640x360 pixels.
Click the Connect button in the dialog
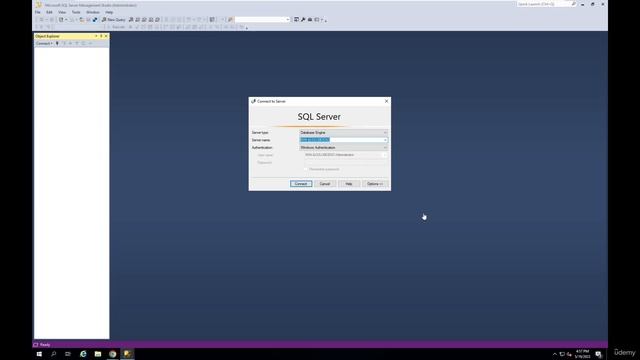click(301, 184)
